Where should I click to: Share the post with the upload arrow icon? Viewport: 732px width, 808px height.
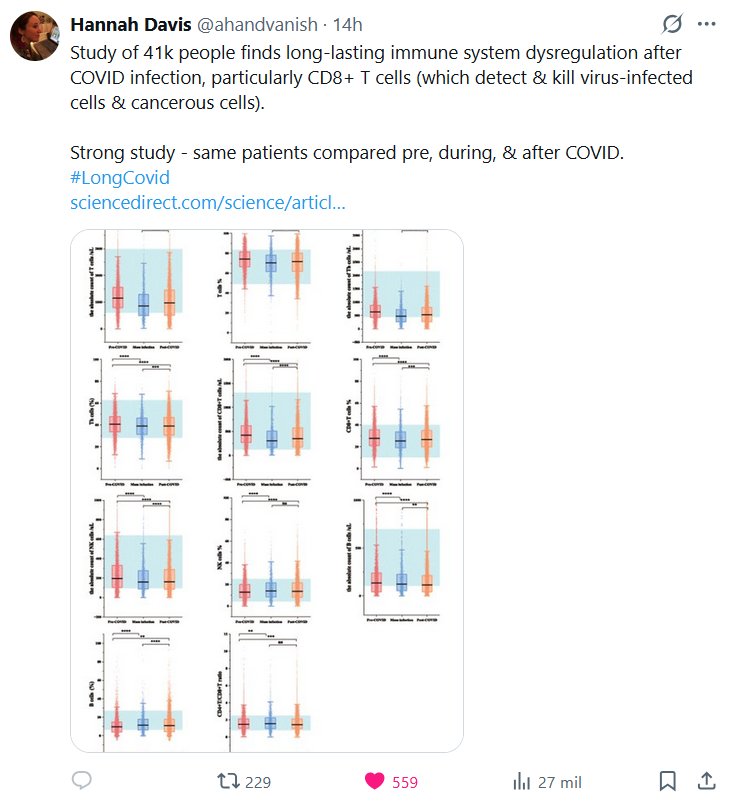[x=705, y=781]
